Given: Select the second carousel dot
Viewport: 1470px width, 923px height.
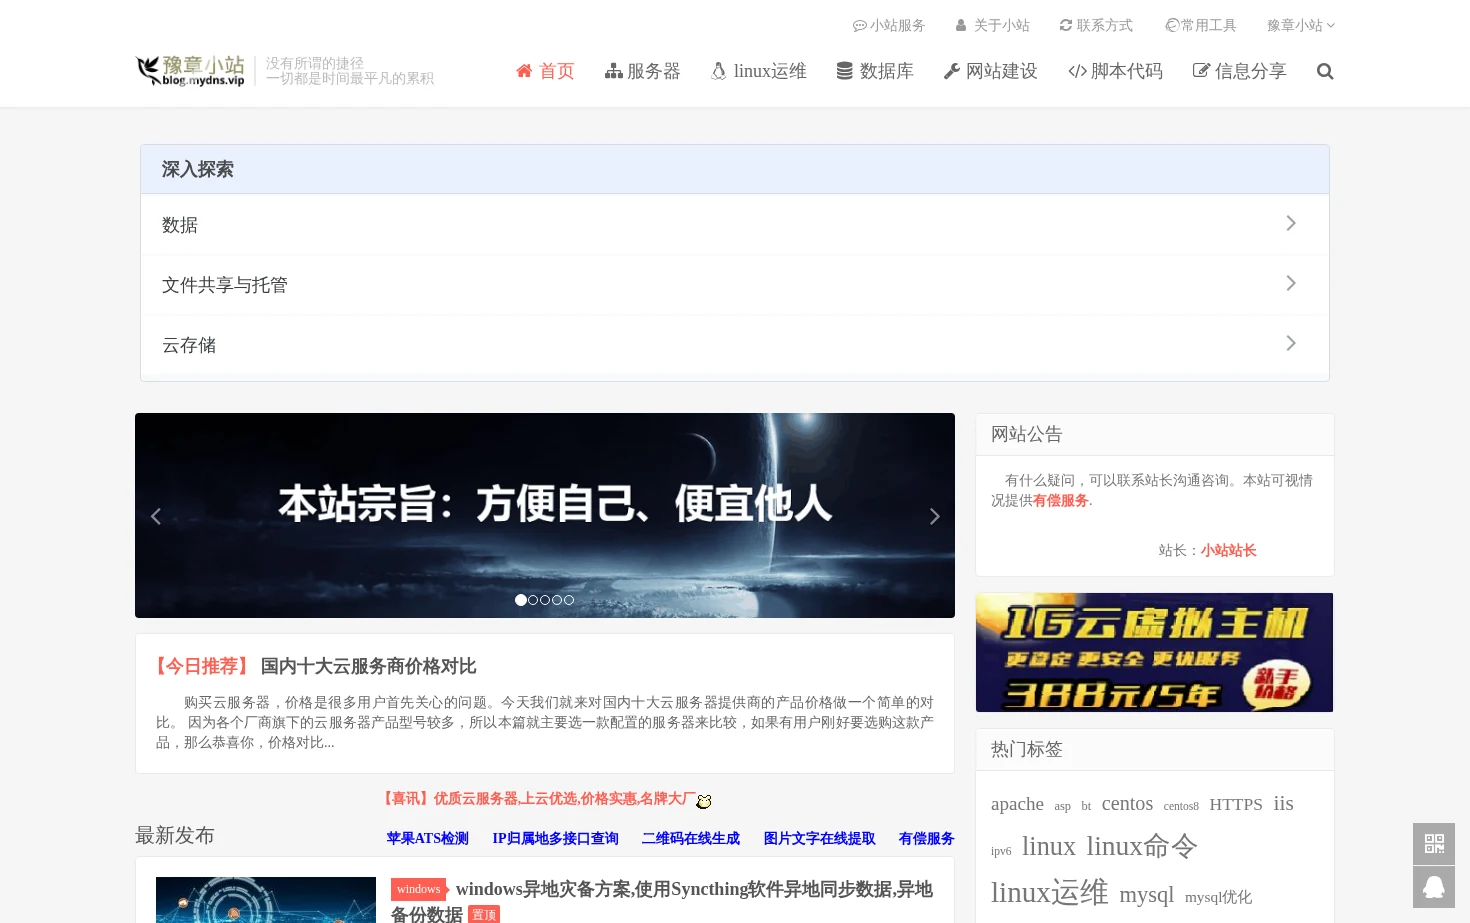Looking at the screenshot, I should 533,600.
